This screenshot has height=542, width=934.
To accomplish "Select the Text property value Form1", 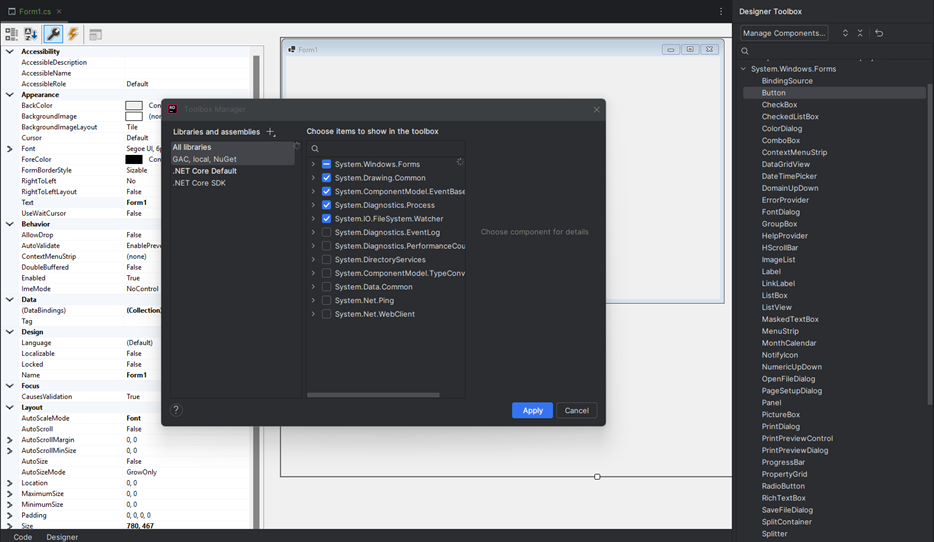I will click(136, 203).
